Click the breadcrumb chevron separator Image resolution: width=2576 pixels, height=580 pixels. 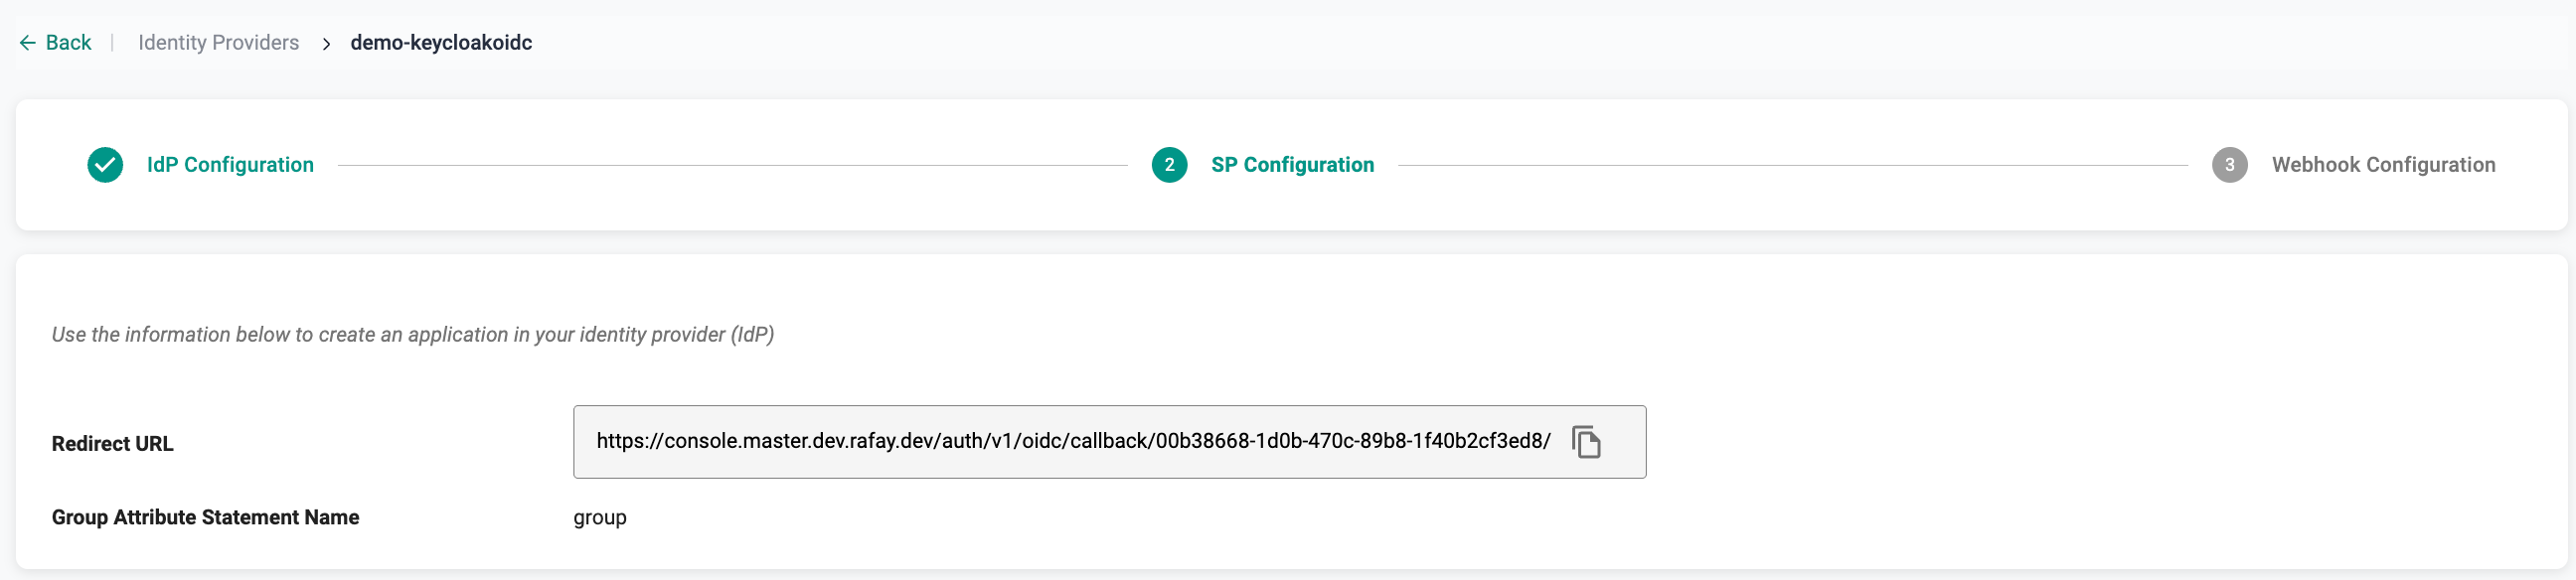[326, 44]
